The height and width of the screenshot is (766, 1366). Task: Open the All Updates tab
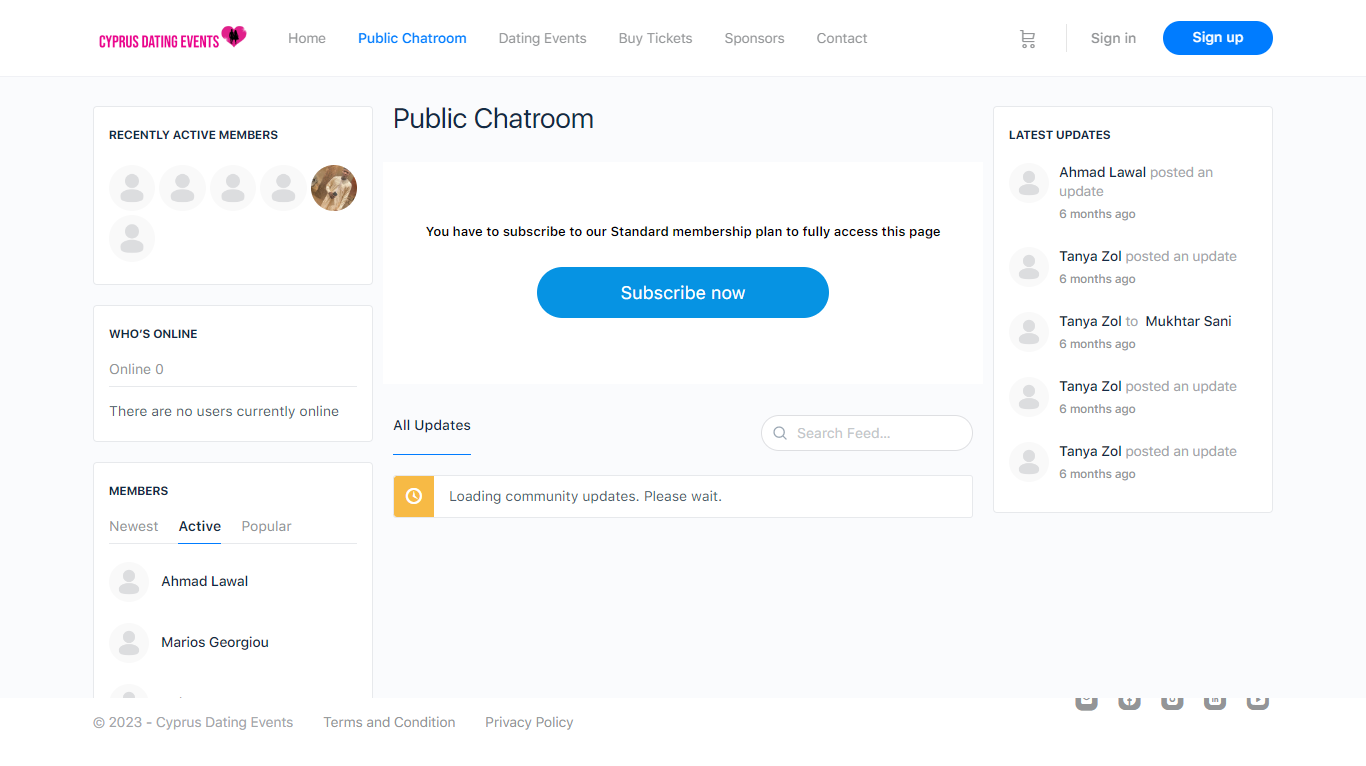click(x=432, y=426)
